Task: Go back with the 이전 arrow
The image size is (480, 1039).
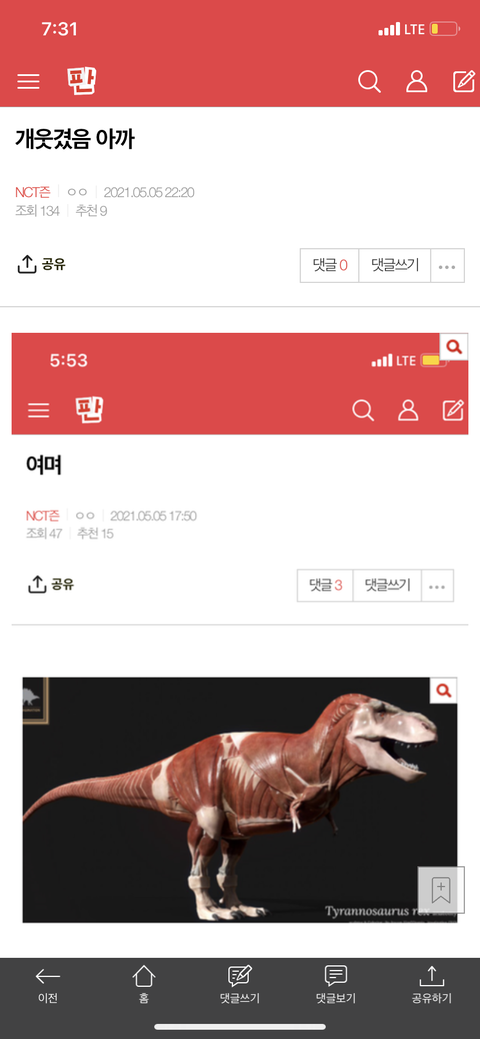Action: point(48,985)
